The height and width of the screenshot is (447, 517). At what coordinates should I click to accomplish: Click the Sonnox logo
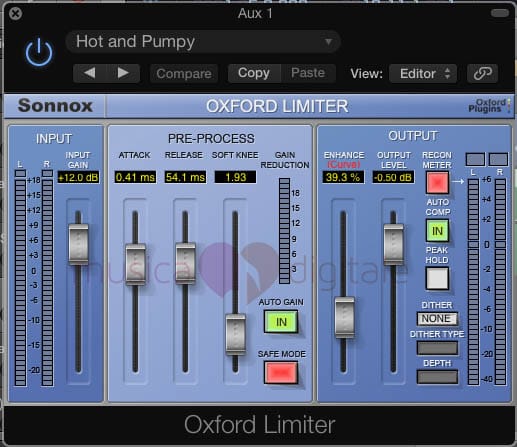coord(55,106)
